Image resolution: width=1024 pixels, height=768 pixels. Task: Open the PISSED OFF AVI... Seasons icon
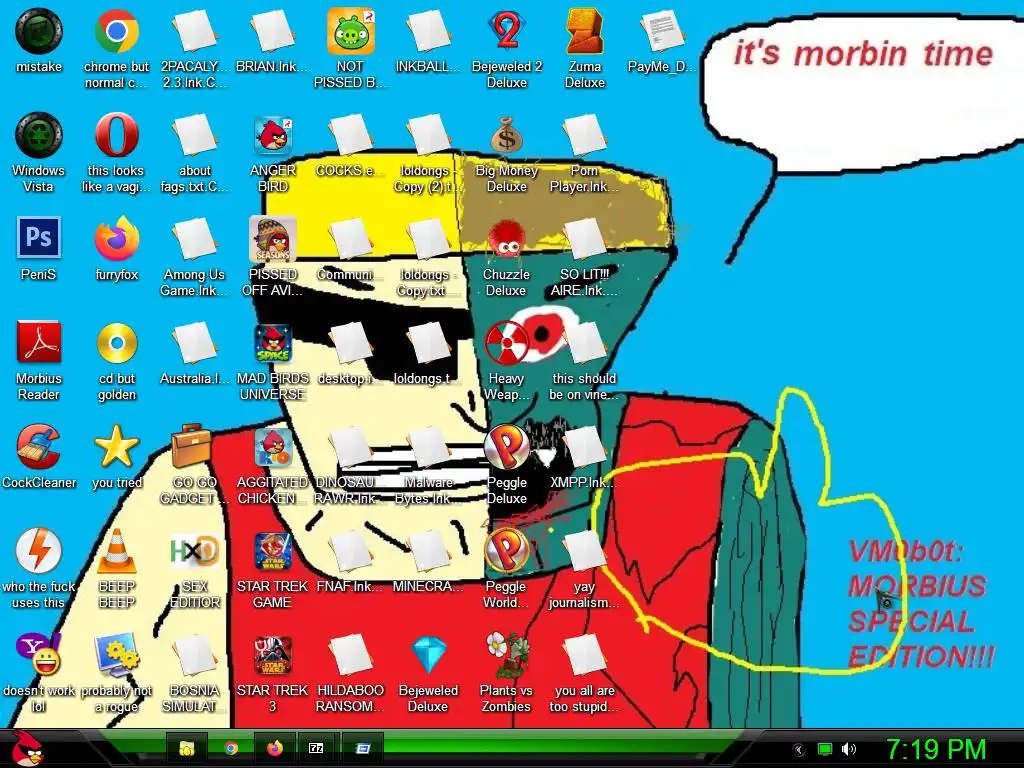[273, 239]
